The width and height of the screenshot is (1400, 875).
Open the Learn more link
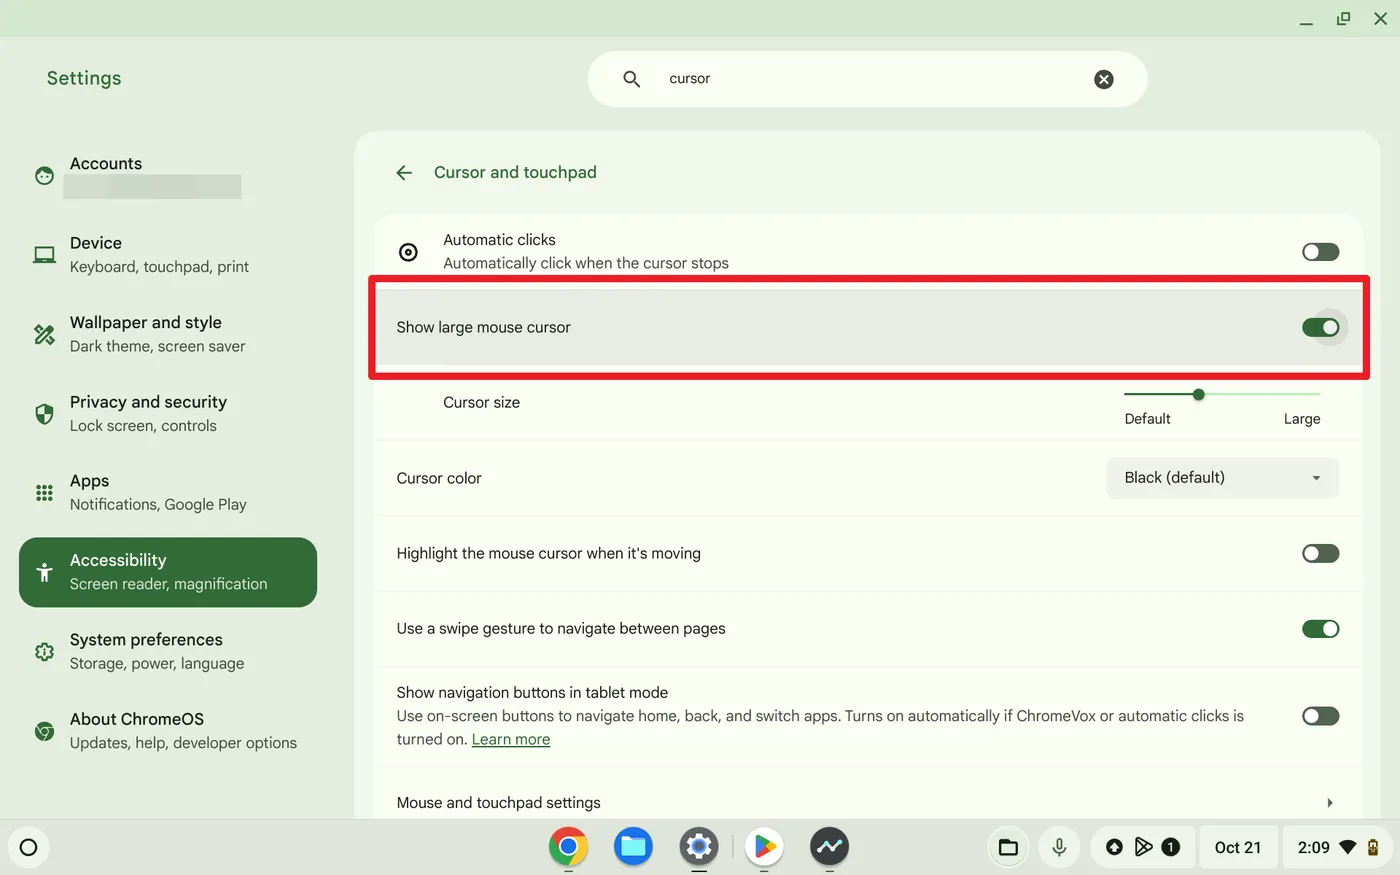point(511,739)
